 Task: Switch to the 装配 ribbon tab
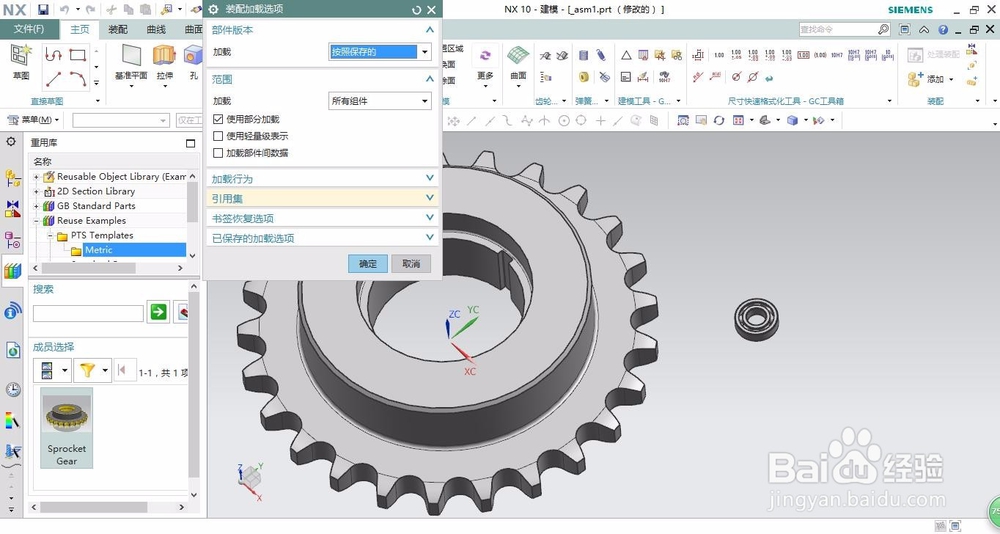[118, 29]
